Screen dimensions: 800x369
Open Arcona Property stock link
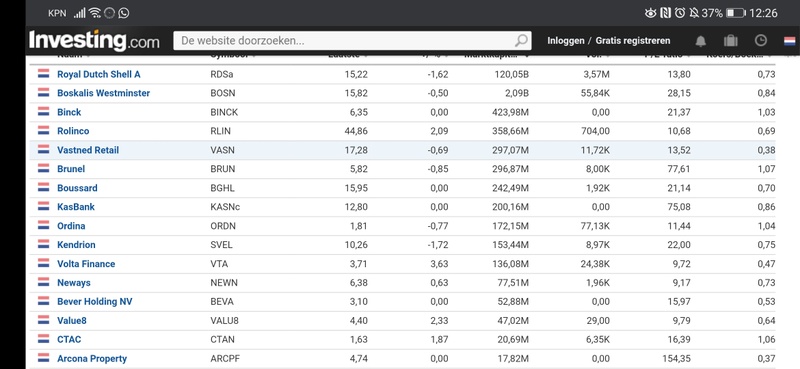[x=92, y=359]
